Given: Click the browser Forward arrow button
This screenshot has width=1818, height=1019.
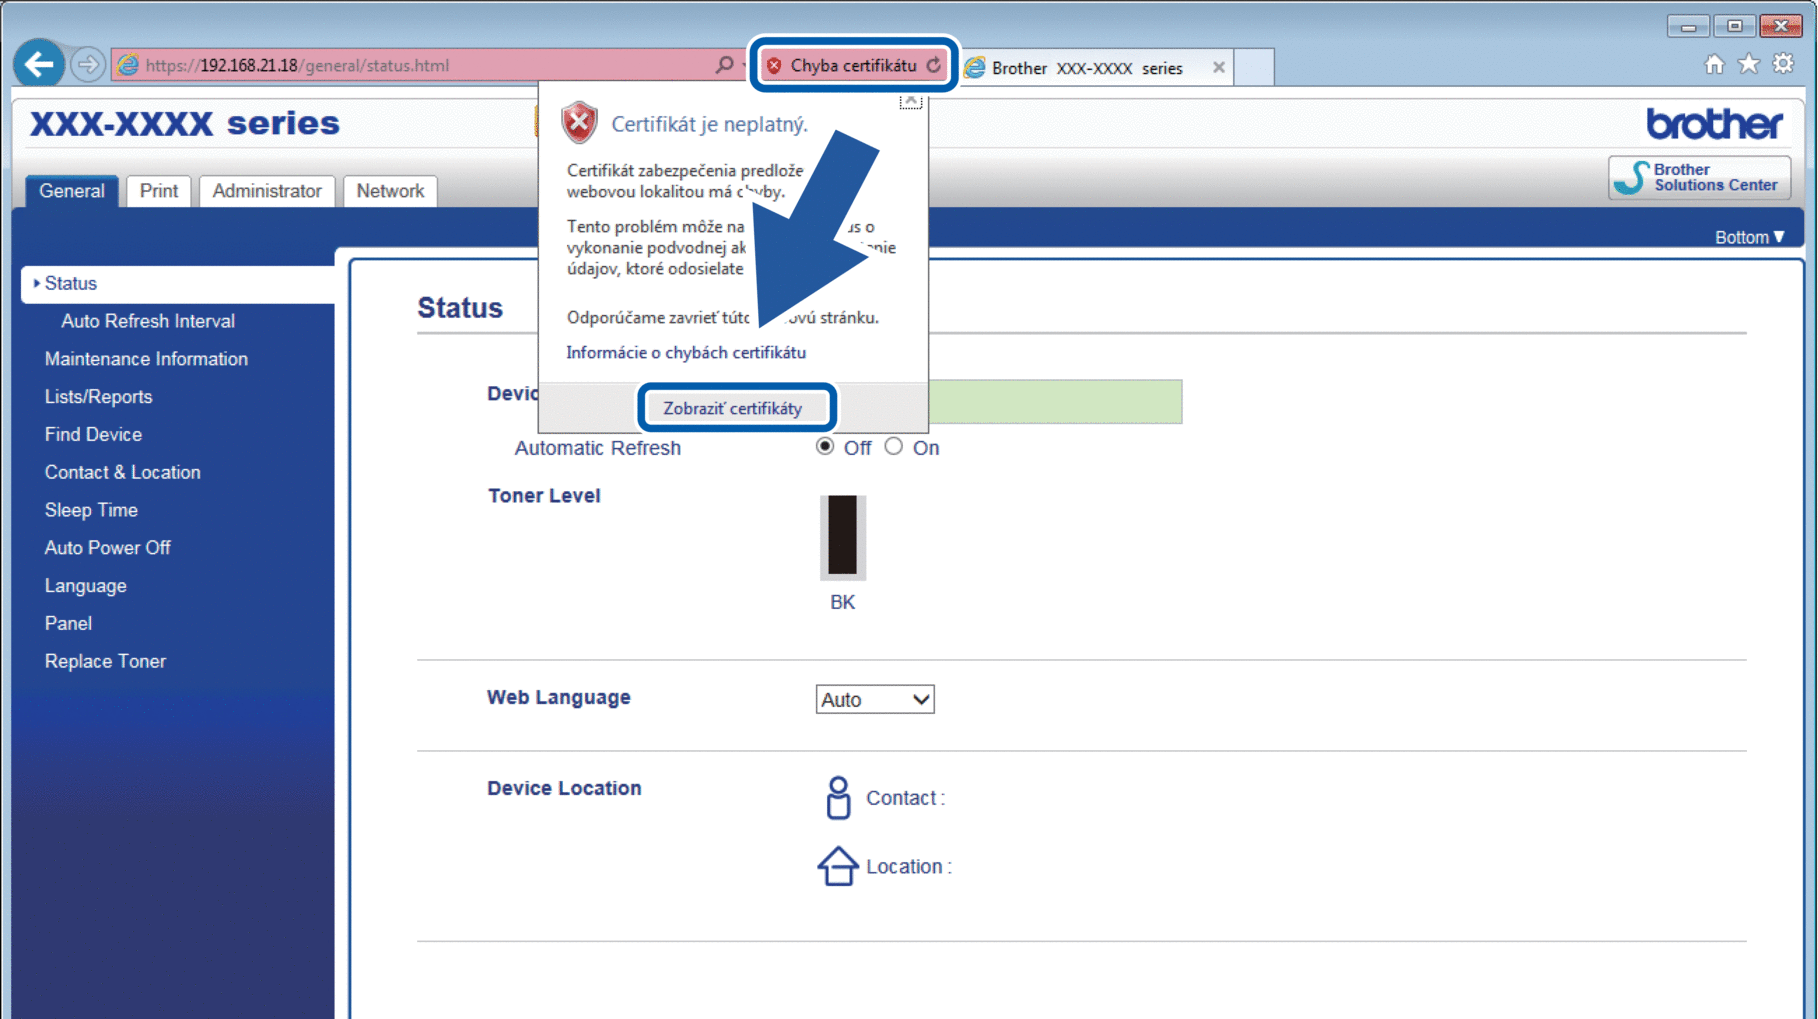Looking at the screenshot, I should (88, 65).
